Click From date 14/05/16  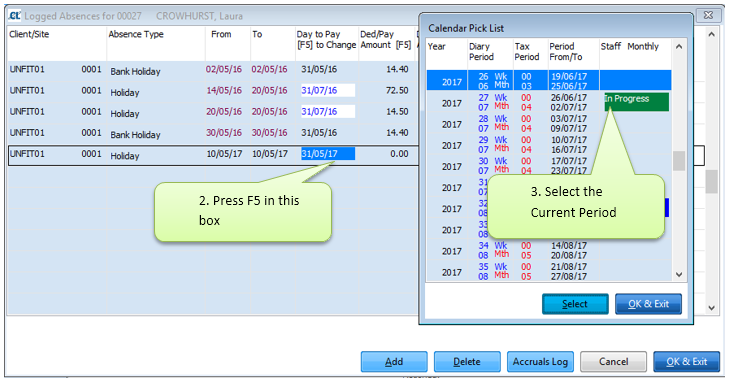pos(224,90)
